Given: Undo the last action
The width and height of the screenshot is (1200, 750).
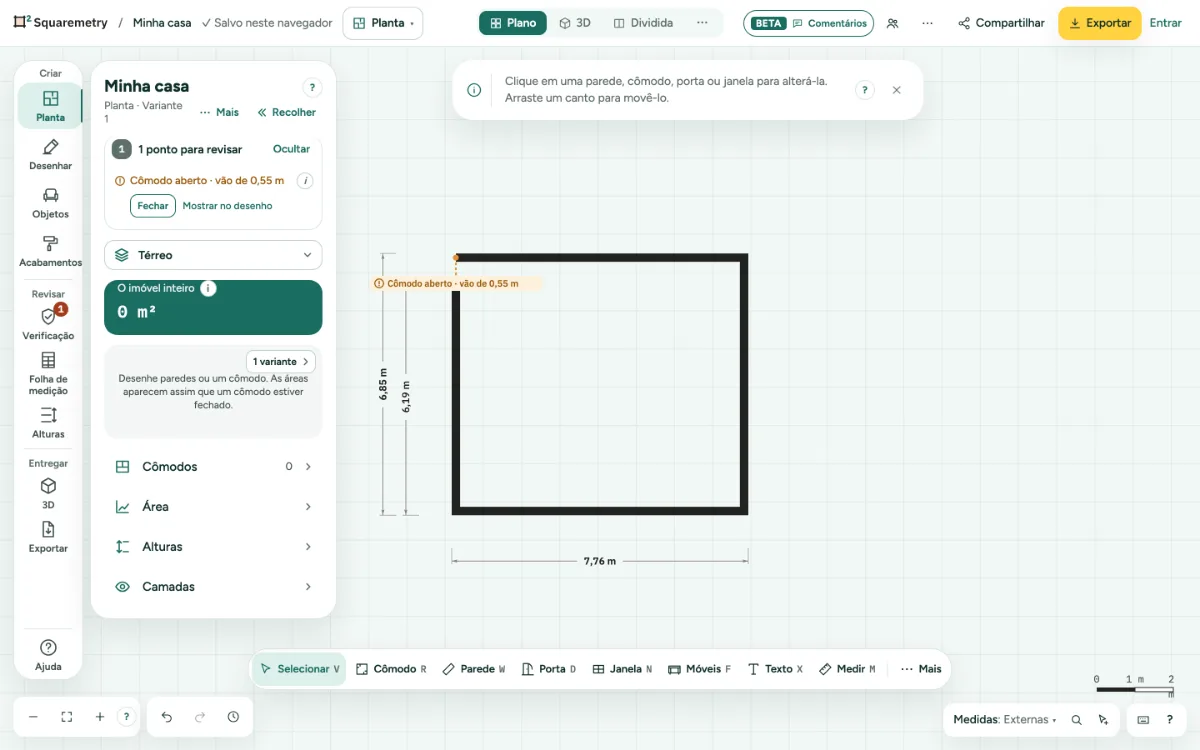Looking at the screenshot, I should [x=167, y=717].
